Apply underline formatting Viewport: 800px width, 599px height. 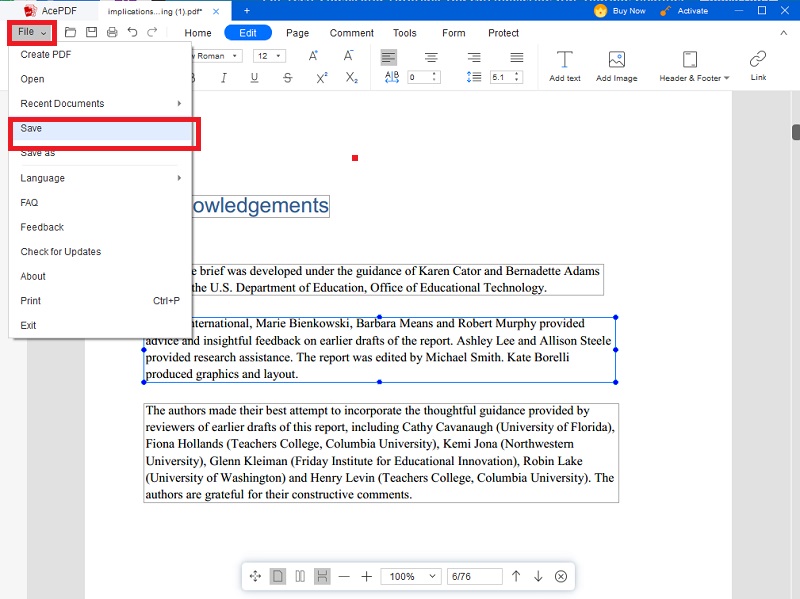pos(254,78)
